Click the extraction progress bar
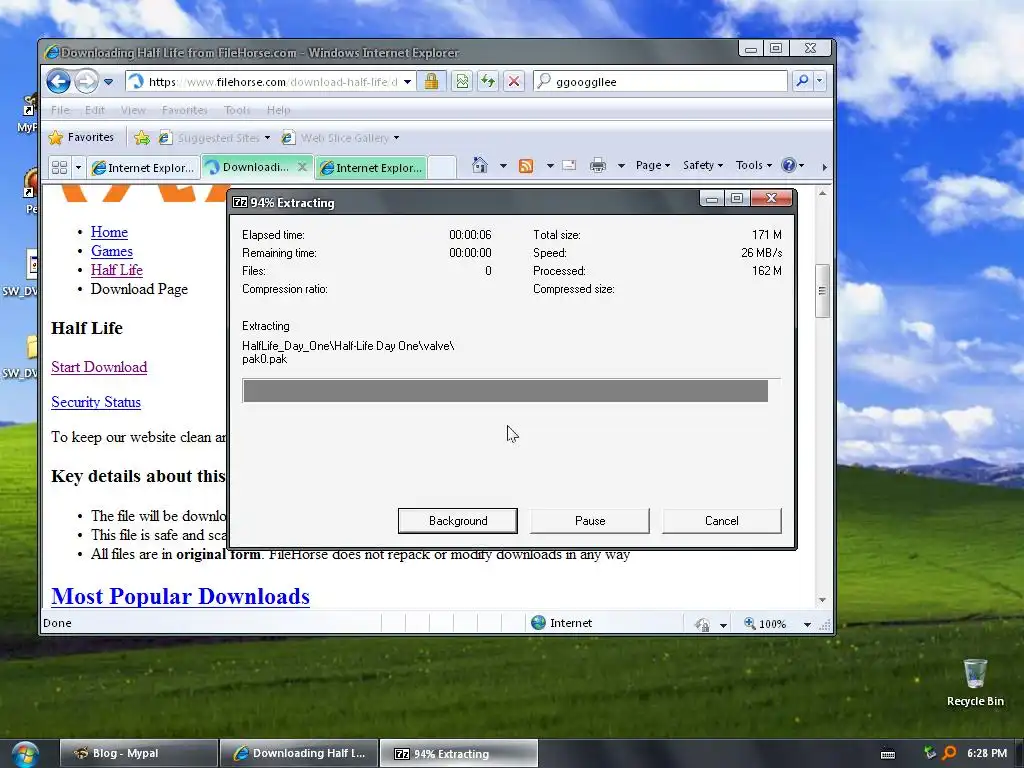 pyautogui.click(x=511, y=391)
